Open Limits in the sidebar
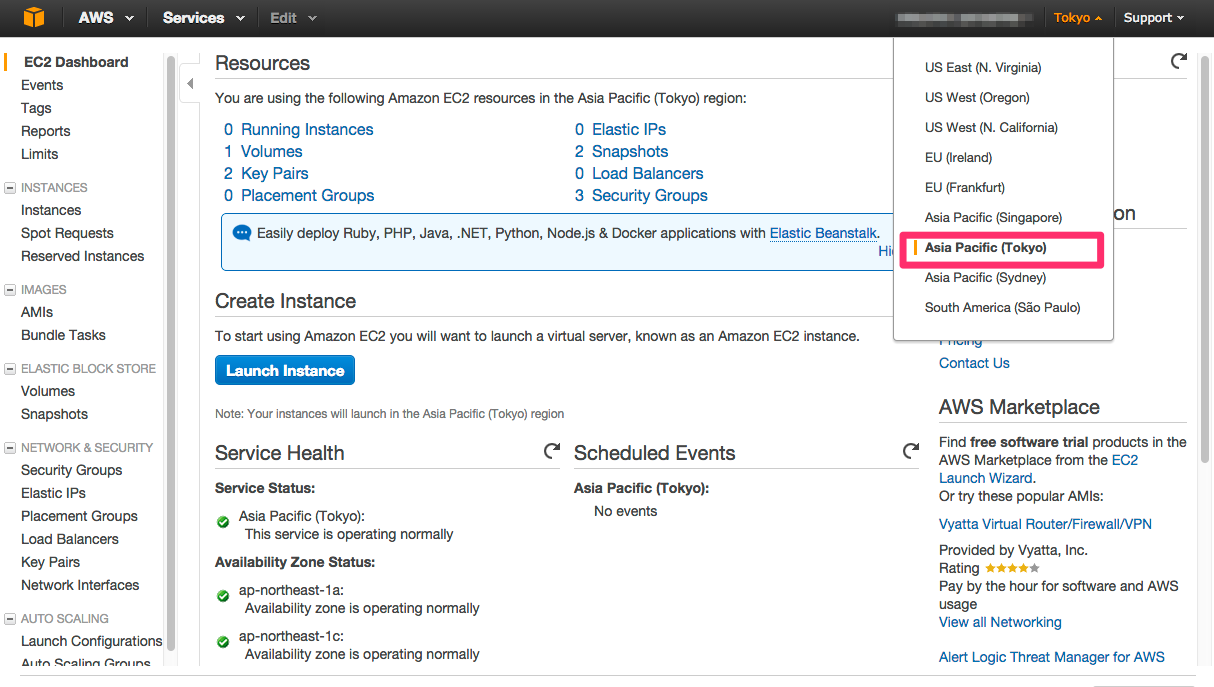 coord(40,154)
